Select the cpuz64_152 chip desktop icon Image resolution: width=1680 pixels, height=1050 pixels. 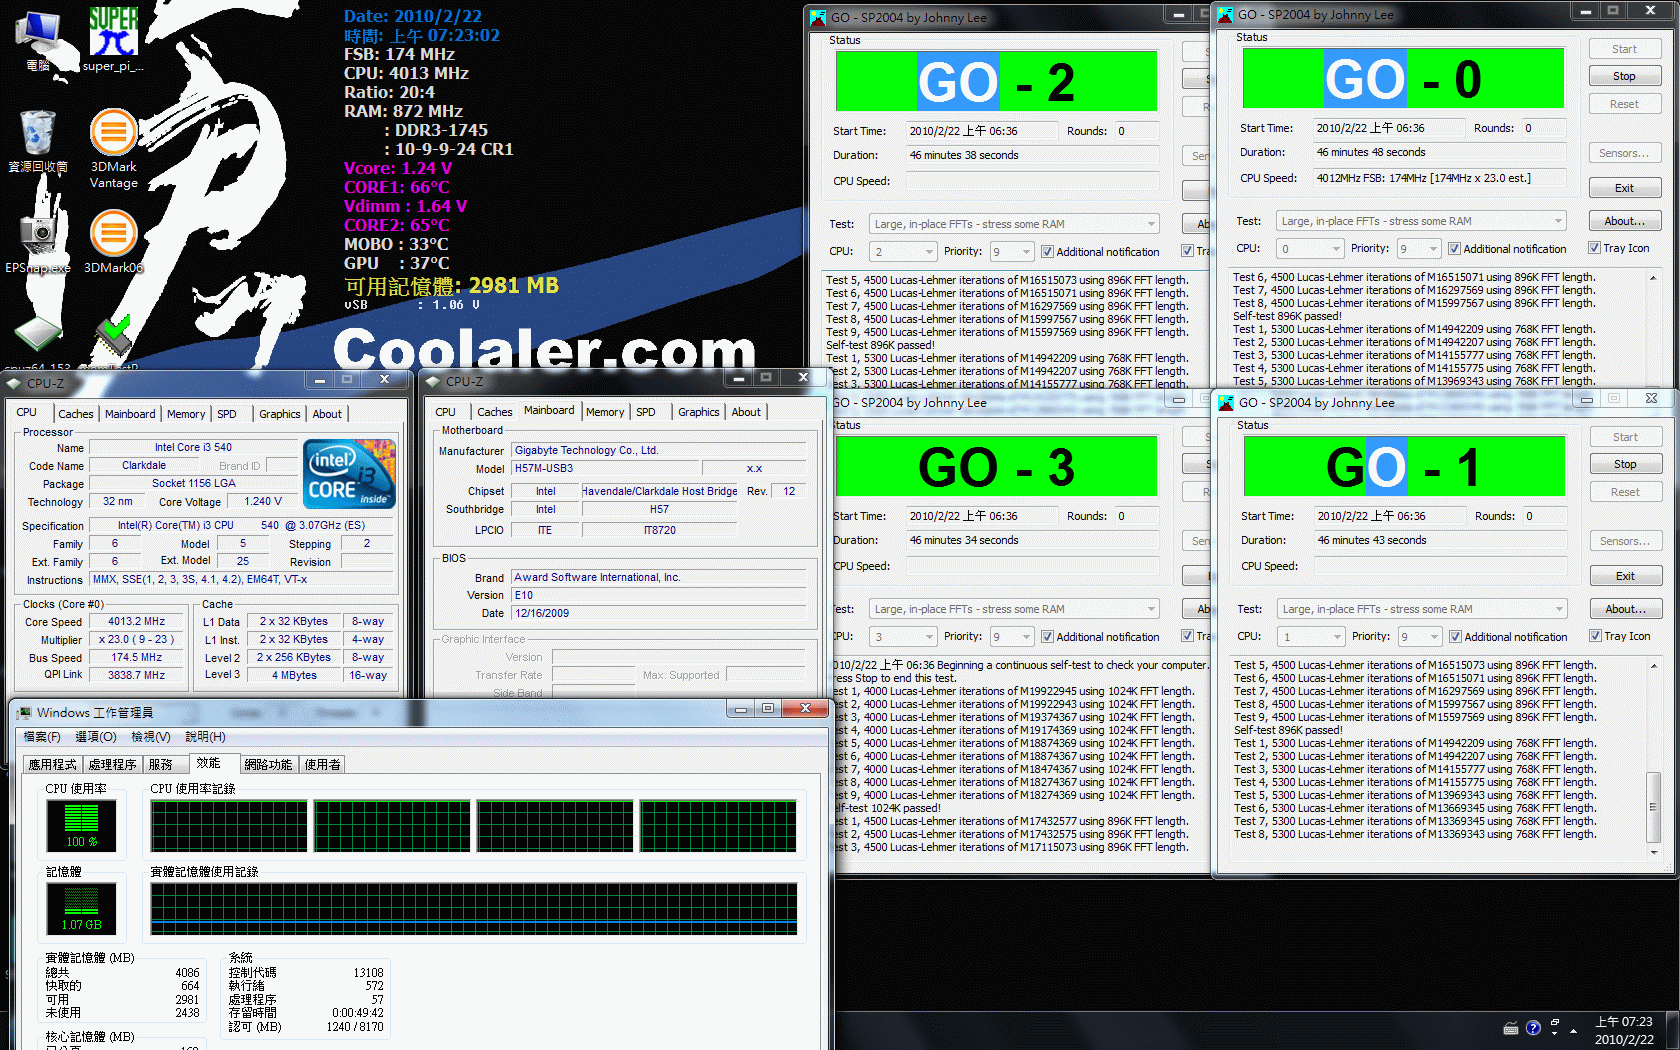(x=38, y=340)
